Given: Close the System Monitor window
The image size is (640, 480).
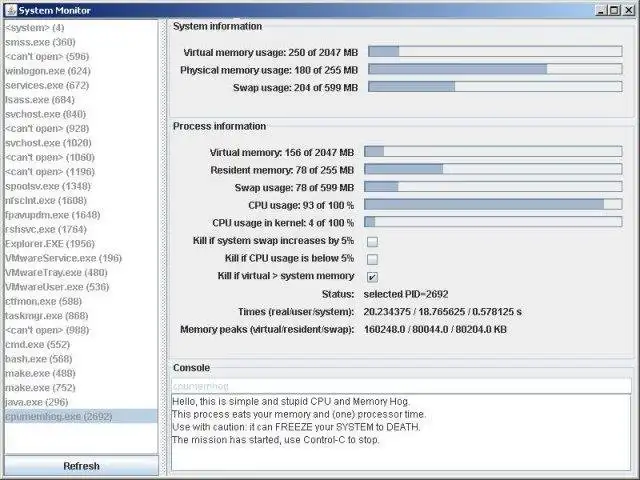Looking at the screenshot, I should click(x=629, y=10).
